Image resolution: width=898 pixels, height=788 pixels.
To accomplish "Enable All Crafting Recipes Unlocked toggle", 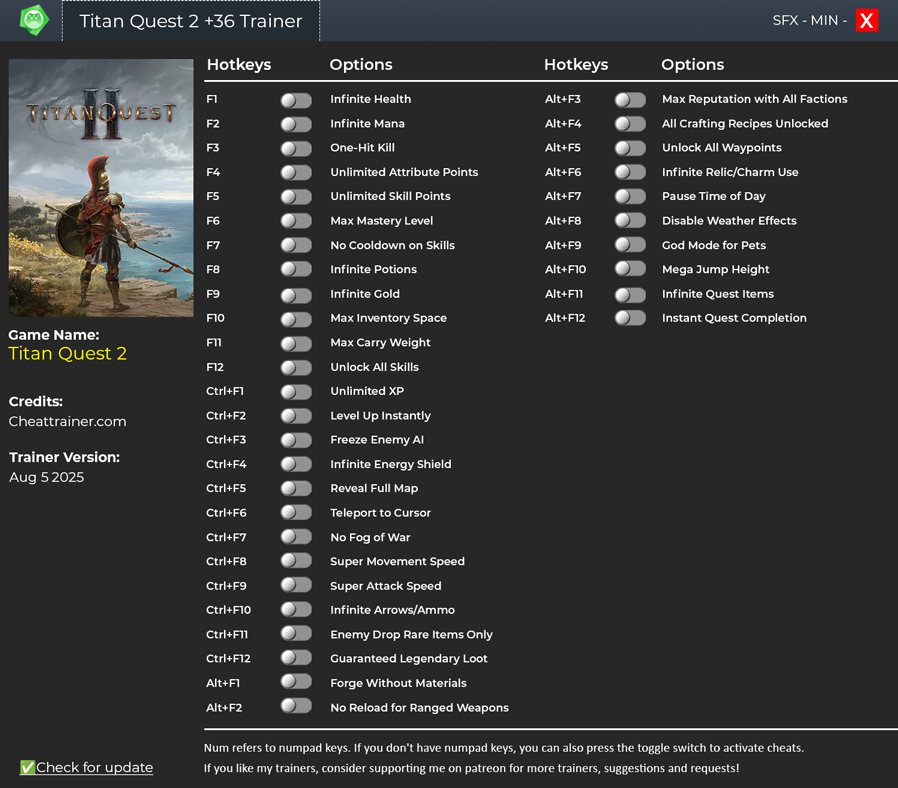I will pos(630,124).
